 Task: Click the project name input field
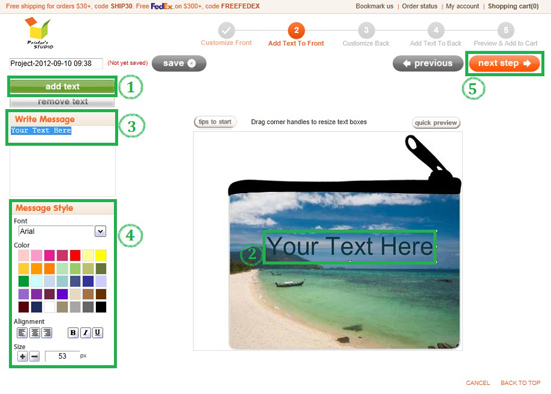click(x=56, y=64)
